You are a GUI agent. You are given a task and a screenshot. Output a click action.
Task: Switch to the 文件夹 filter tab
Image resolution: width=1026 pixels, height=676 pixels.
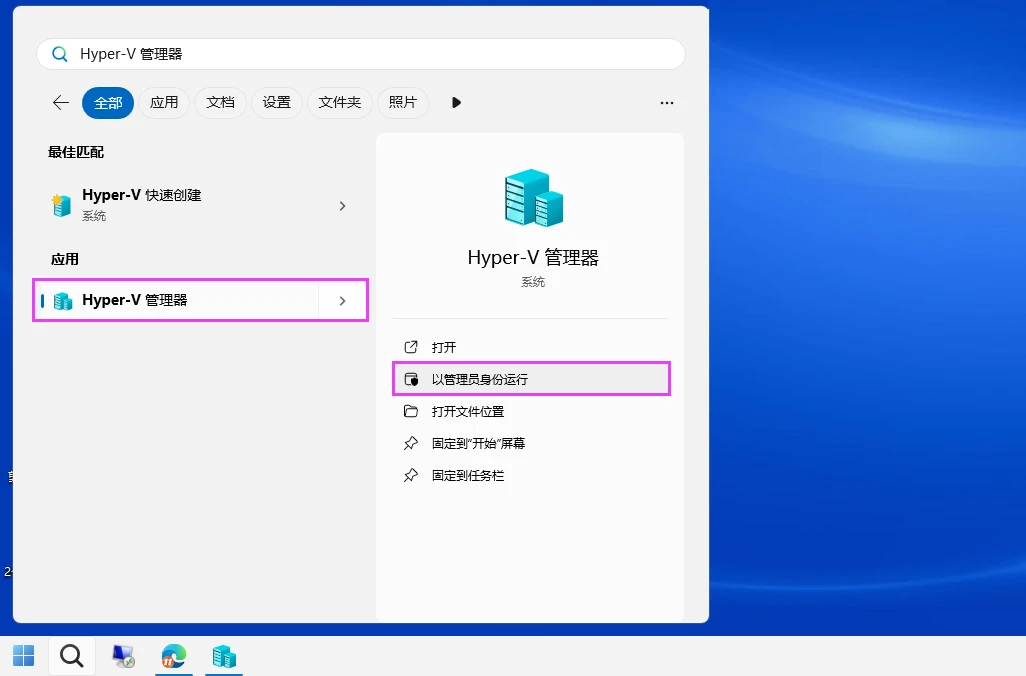point(340,103)
